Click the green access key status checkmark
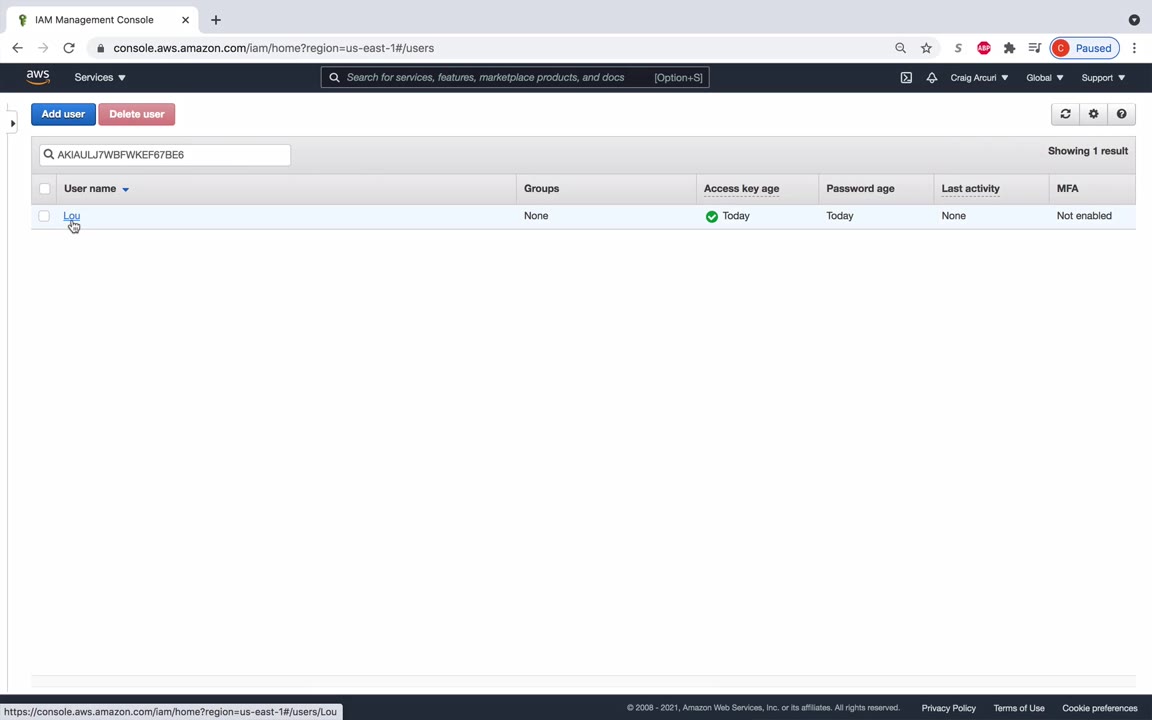This screenshot has height=720, width=1152. tap(711, 216)
